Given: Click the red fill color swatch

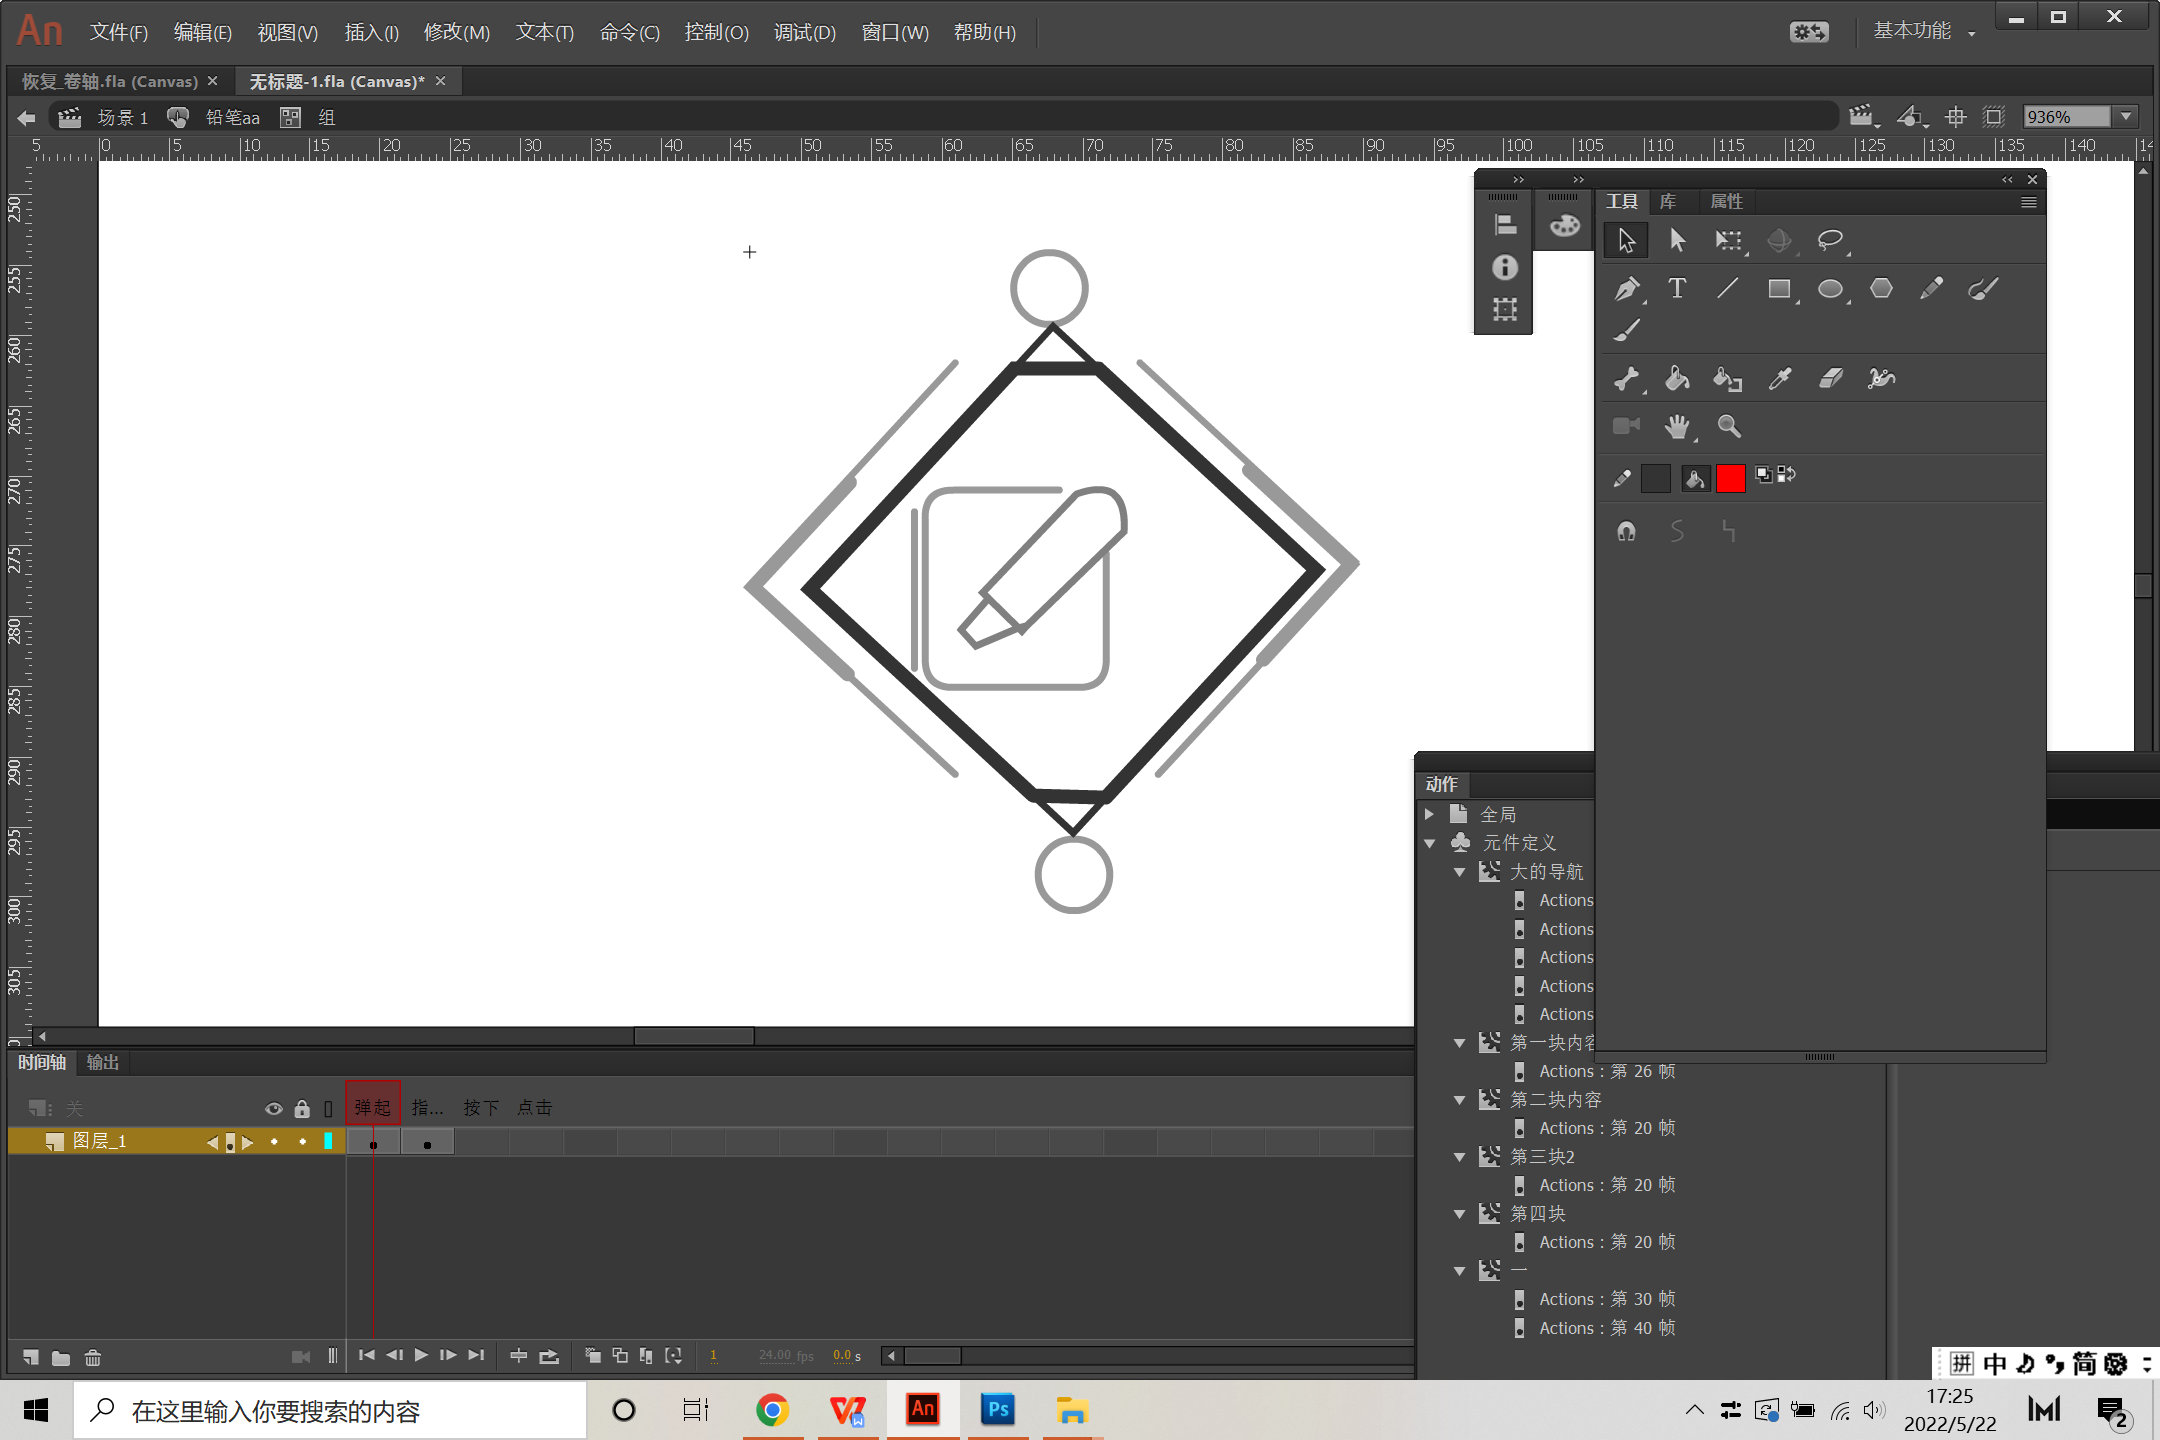Looking at the screenshot, I should pos(1731,478).
